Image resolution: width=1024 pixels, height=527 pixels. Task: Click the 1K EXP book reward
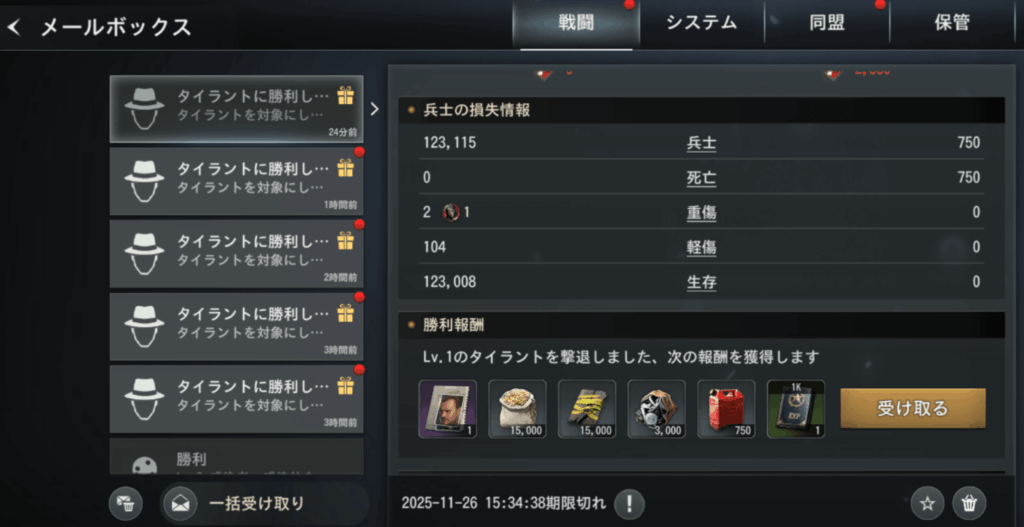pos(795,409)
